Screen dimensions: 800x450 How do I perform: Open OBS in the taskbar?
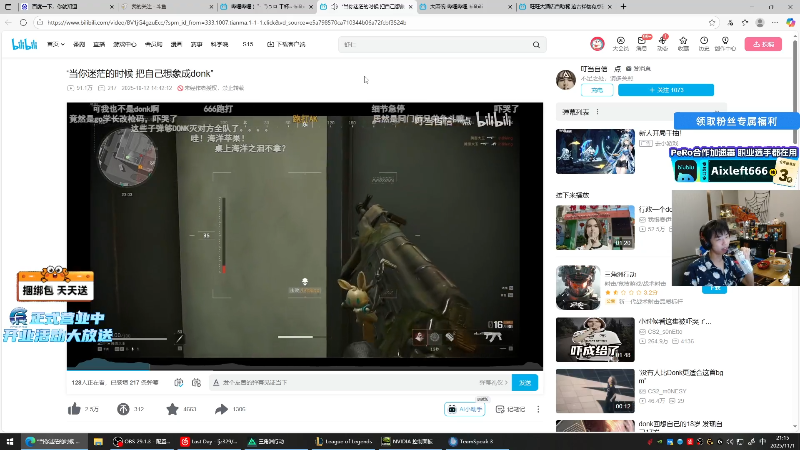141,442
